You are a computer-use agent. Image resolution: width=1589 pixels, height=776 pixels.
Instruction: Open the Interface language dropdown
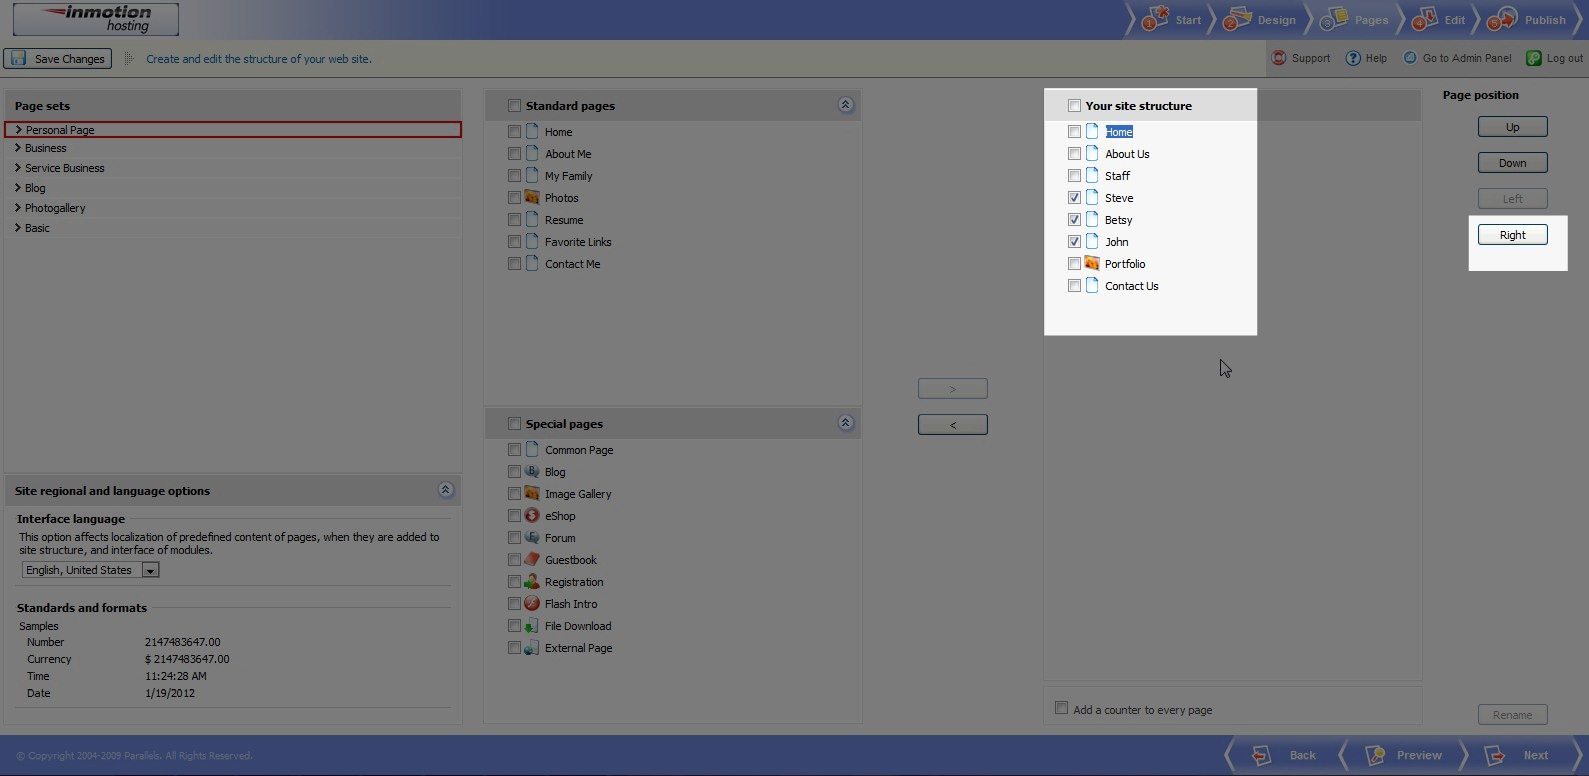[150, 570]
